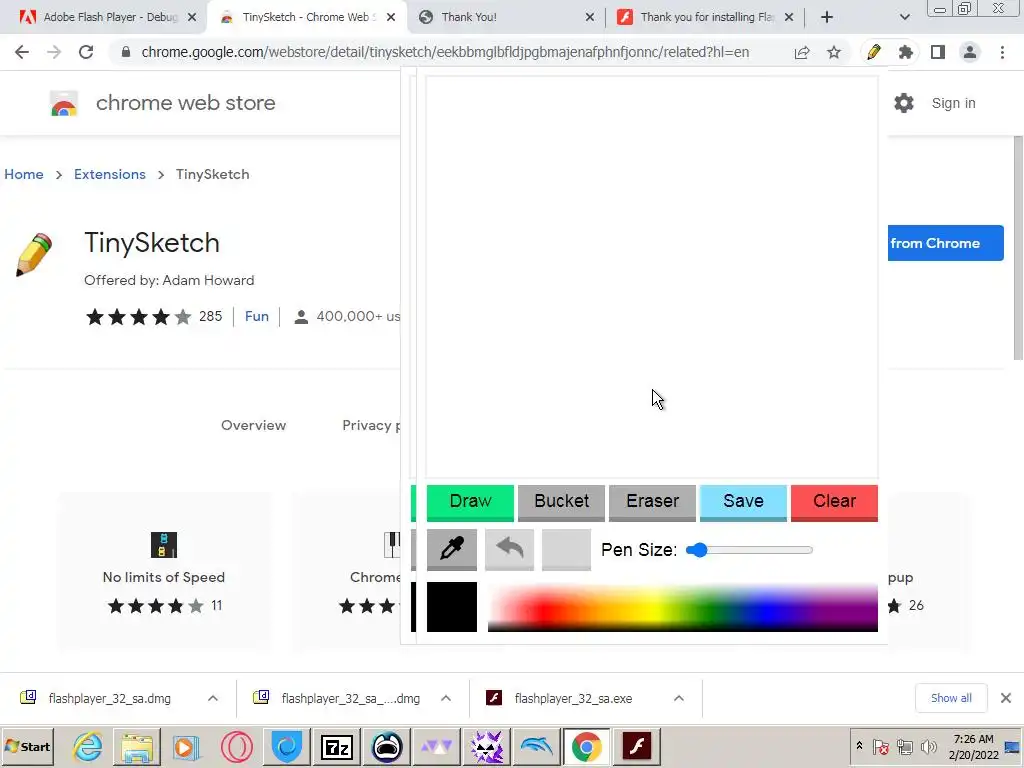Screen dimensions: 1024x768
Task: Reload the current page
Action: [86, 52]
